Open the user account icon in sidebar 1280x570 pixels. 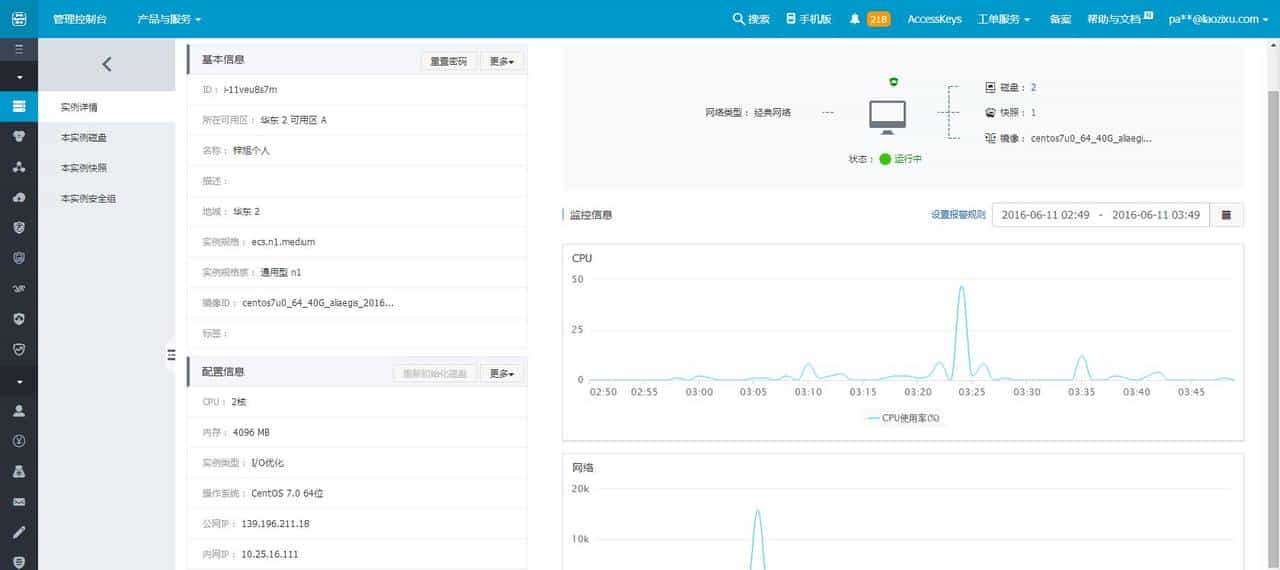tap(18, 411)
